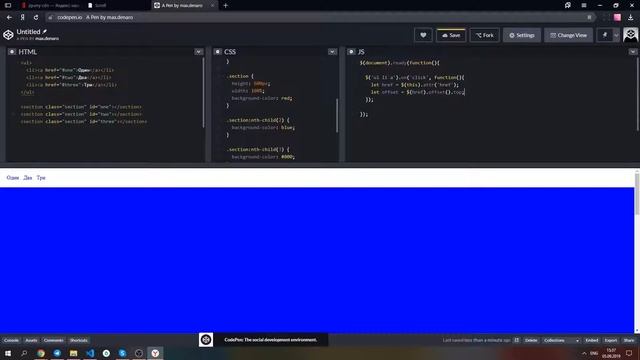Open the HTML editor settings gear

pyautogui.click(x=12, y=52)
